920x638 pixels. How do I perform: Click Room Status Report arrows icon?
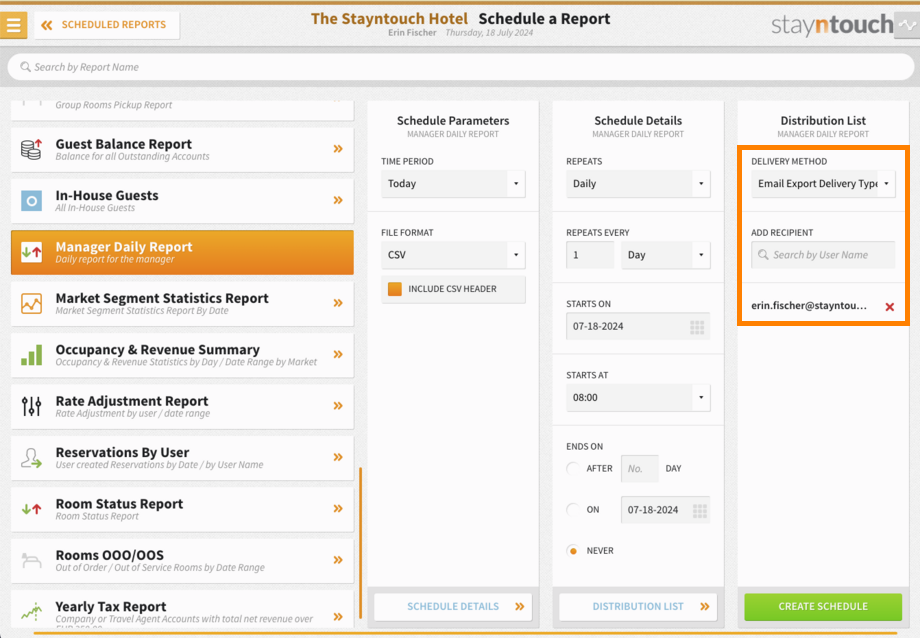point(32,509)
